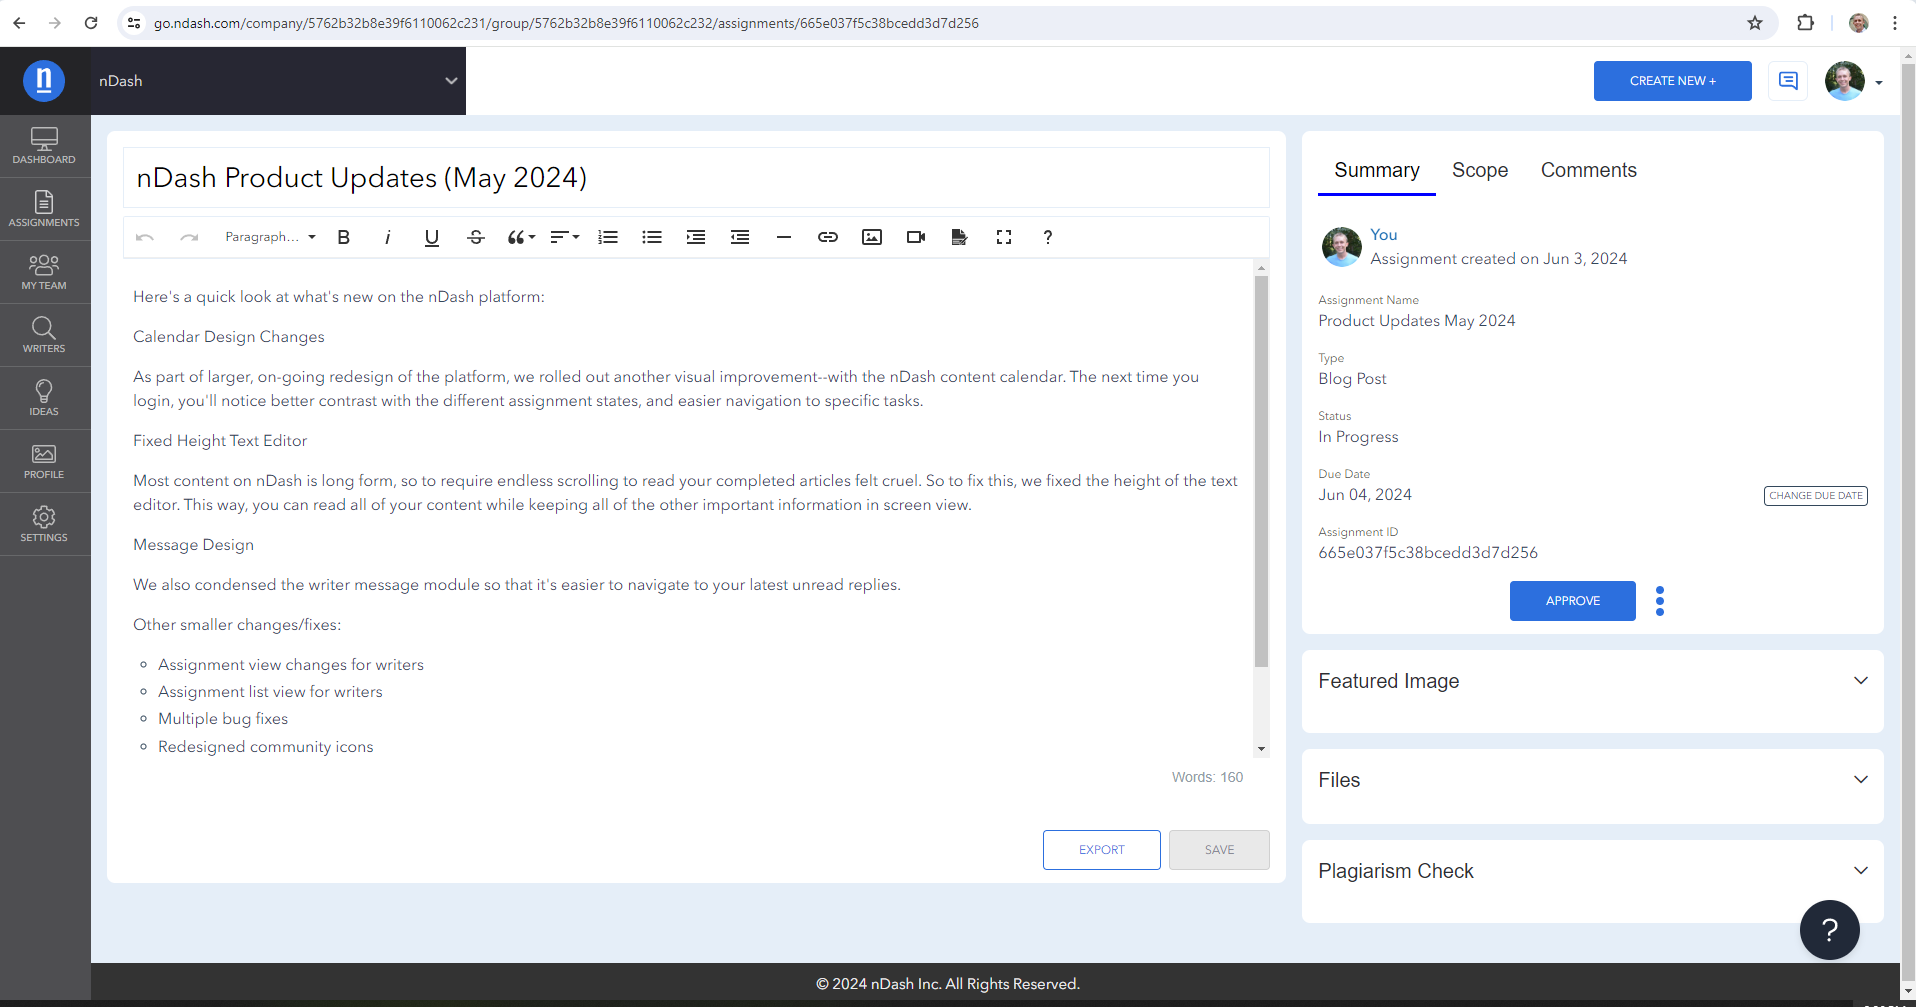Click the editor scroll down arrow

[x=1261, y=749]
